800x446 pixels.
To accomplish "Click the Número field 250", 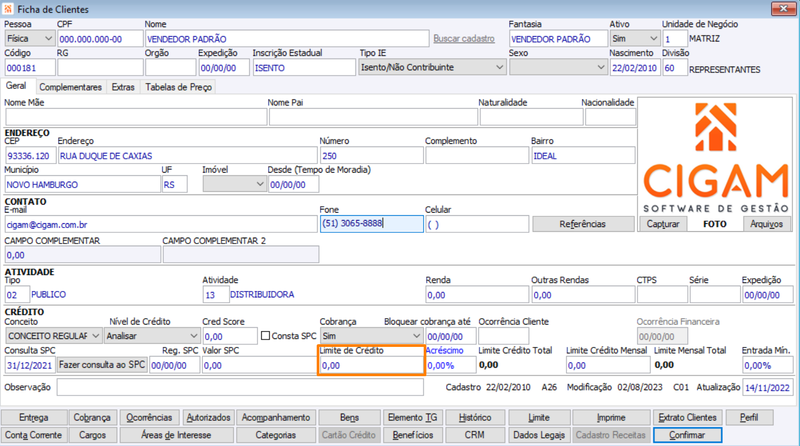I will click(371, 156).
